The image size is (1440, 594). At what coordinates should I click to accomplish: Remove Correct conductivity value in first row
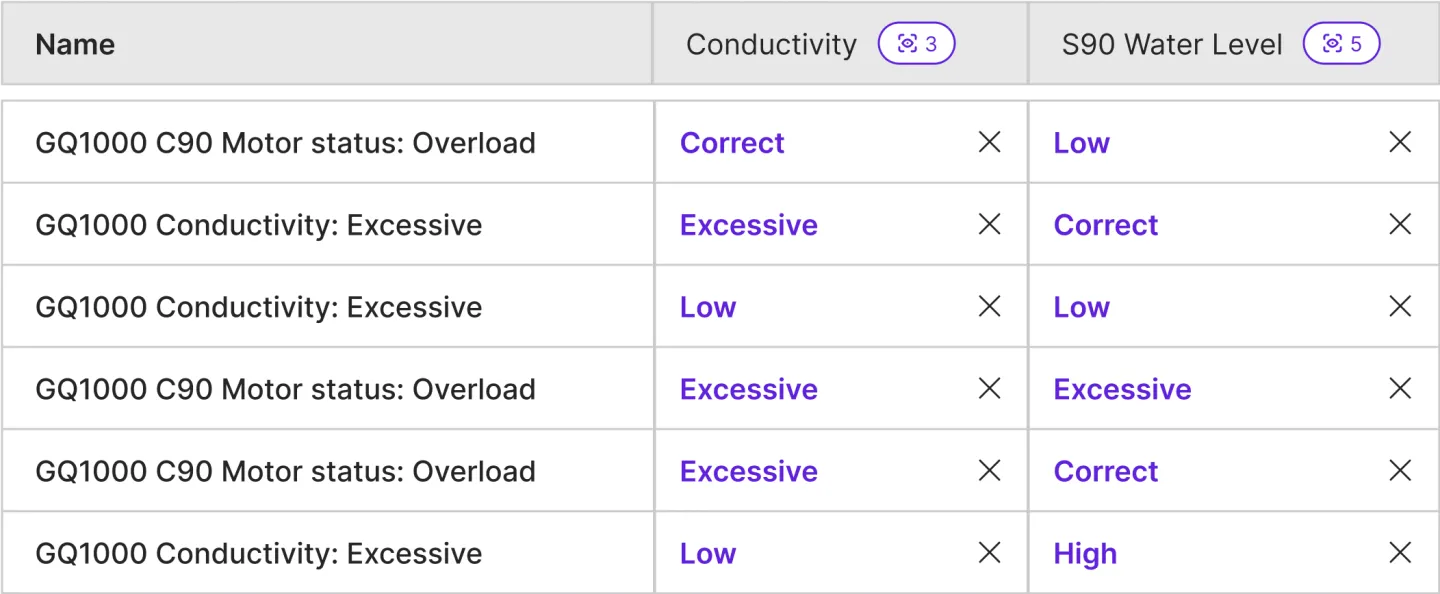(989, 142)
